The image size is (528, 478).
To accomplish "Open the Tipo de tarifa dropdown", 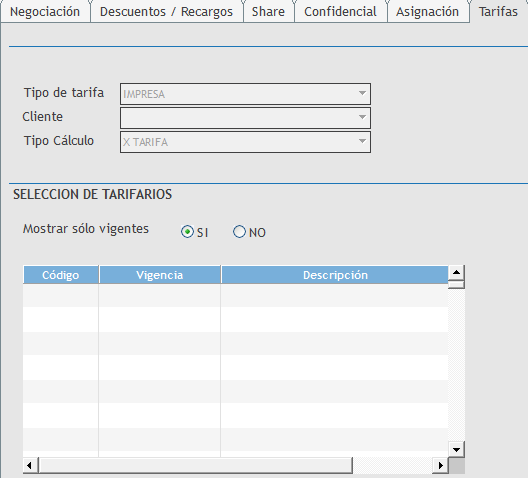I will click(x=245, y=94).
